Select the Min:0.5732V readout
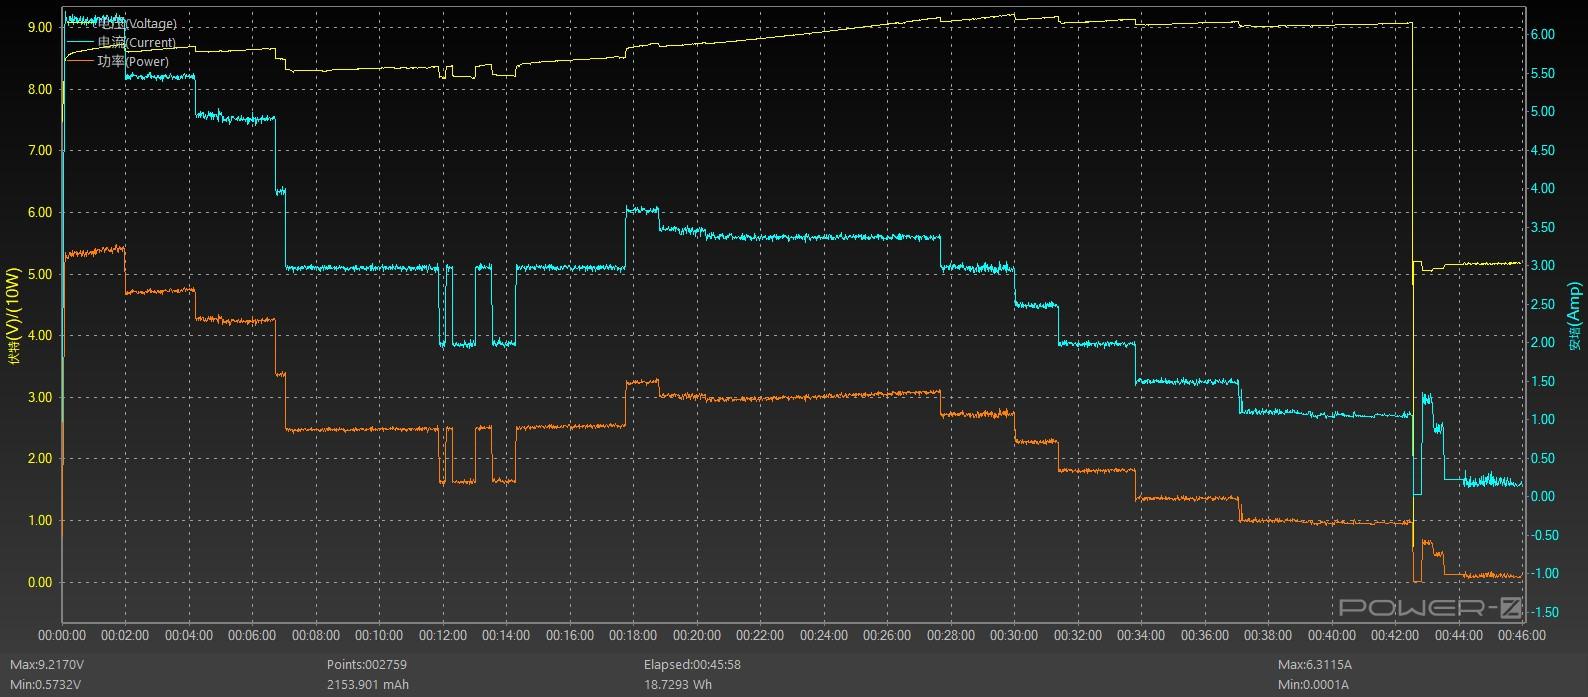Screen dimensions: 1588x697 46,685
